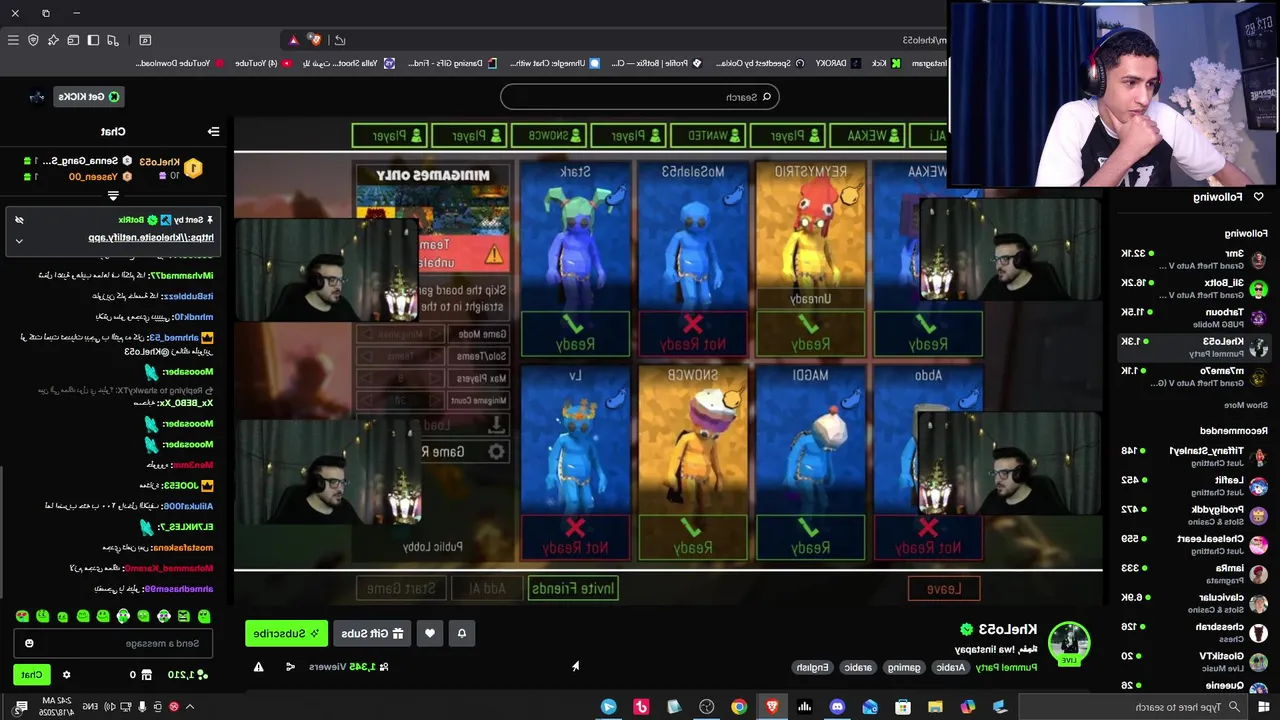
Task: Open Google Chrome from the taskbar
Action: [x=739, y=707]
